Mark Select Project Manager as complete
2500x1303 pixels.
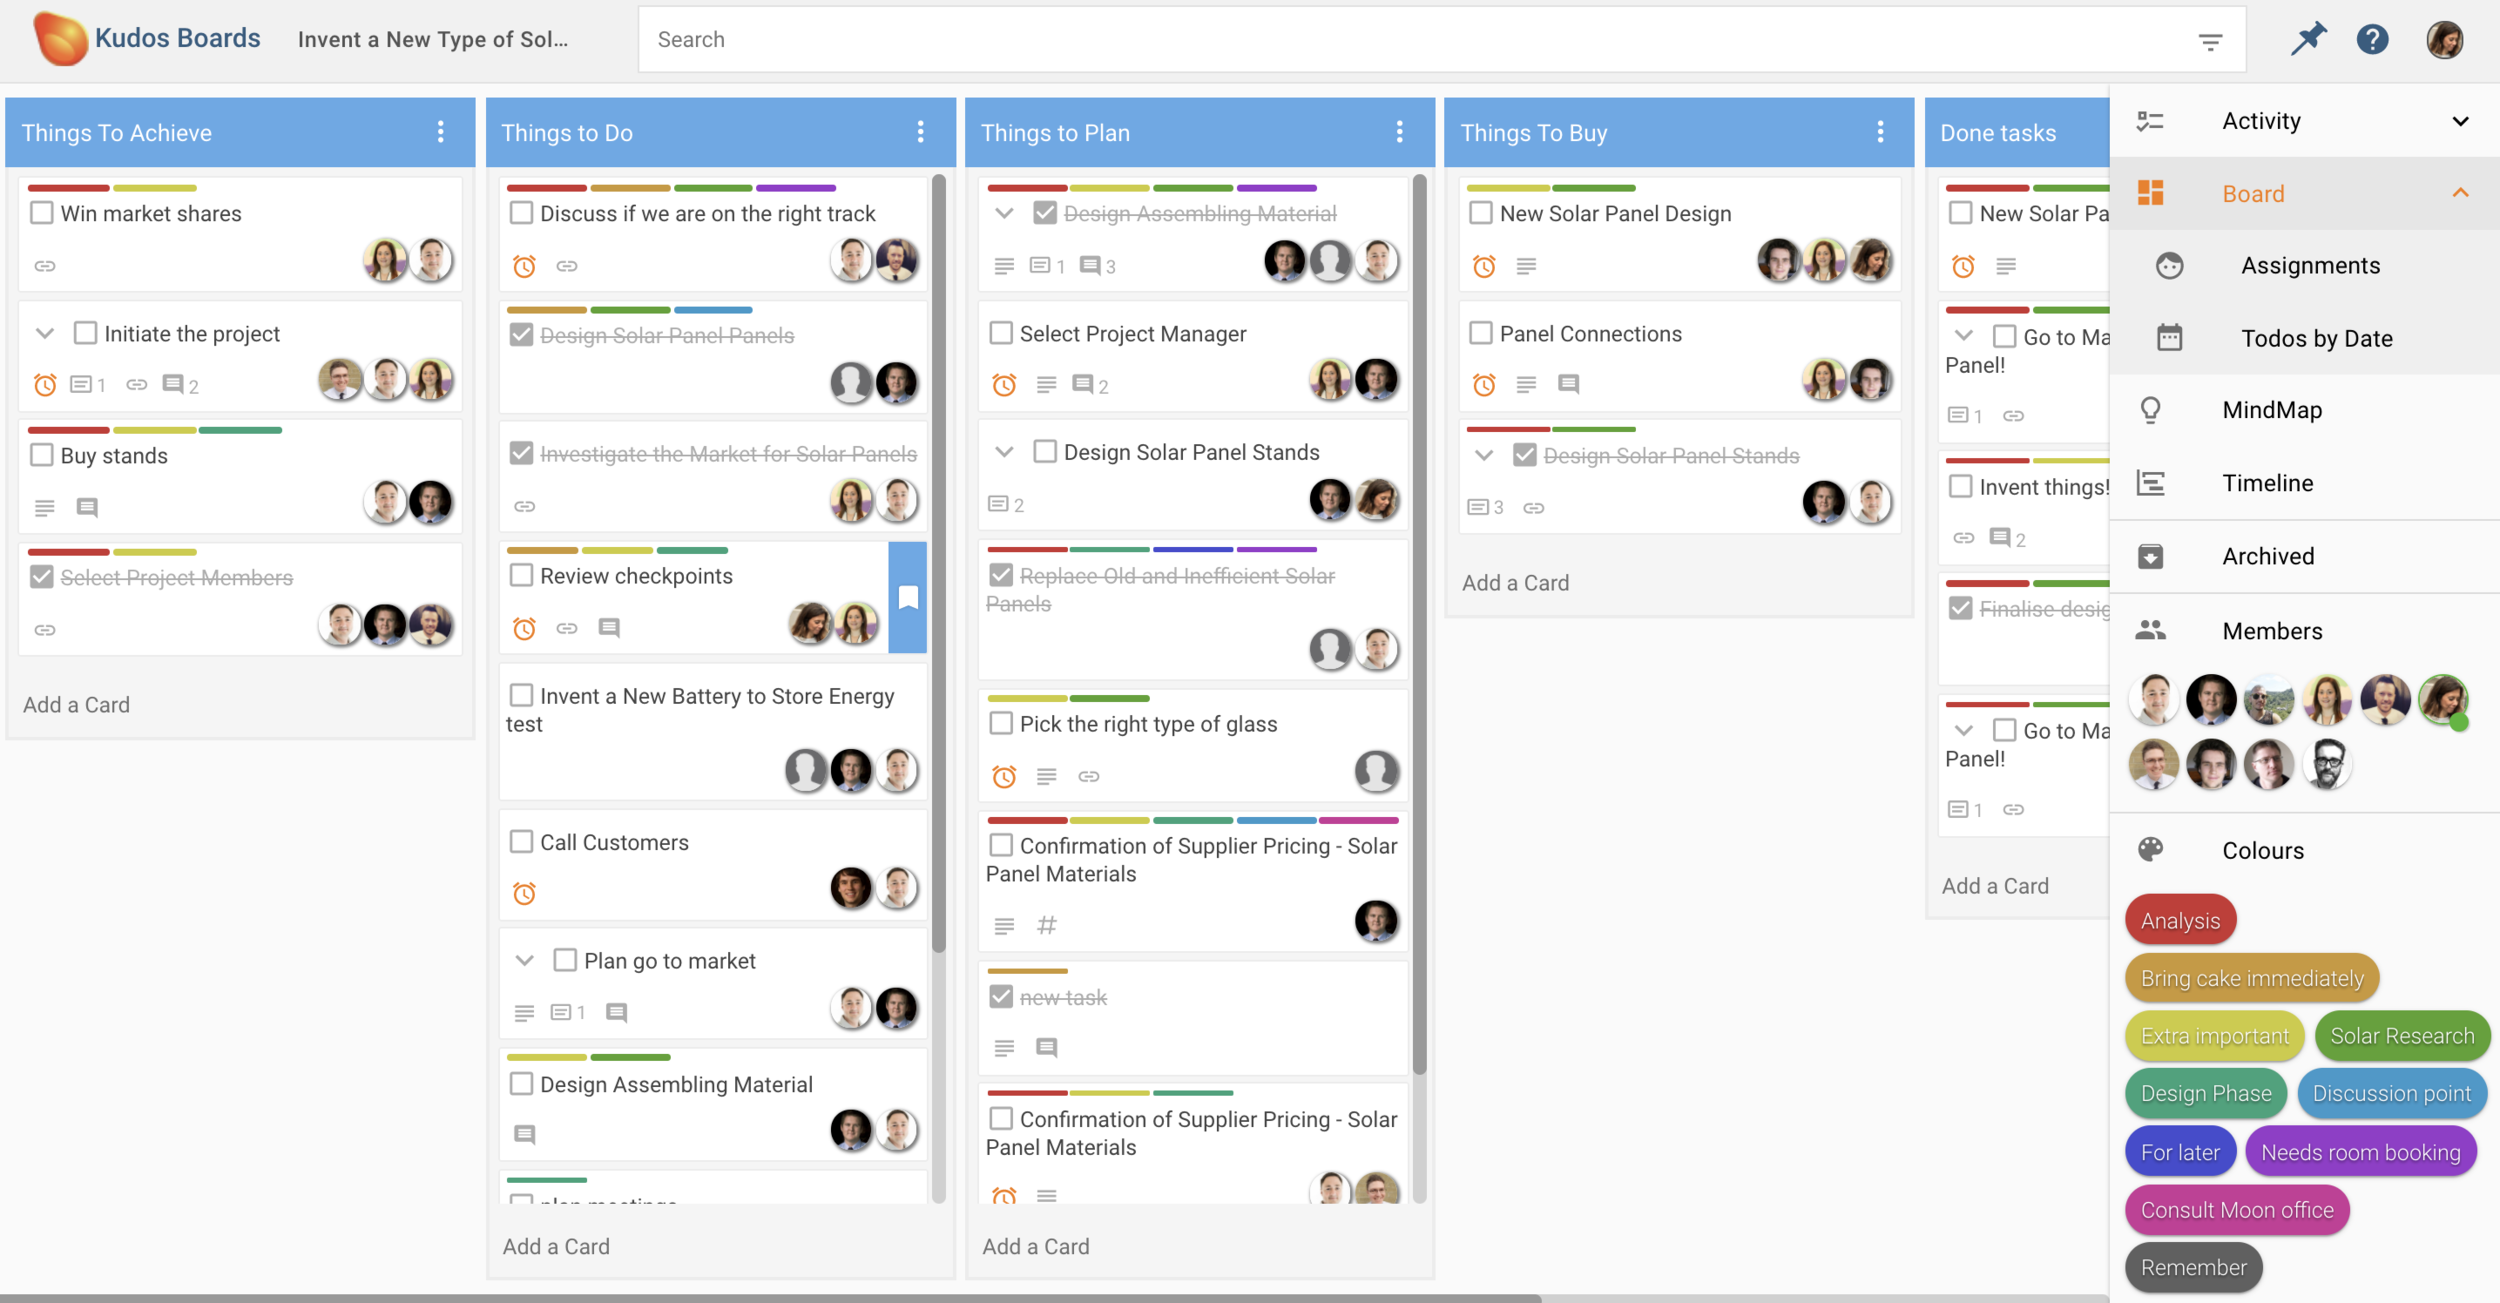point(1000,333)
